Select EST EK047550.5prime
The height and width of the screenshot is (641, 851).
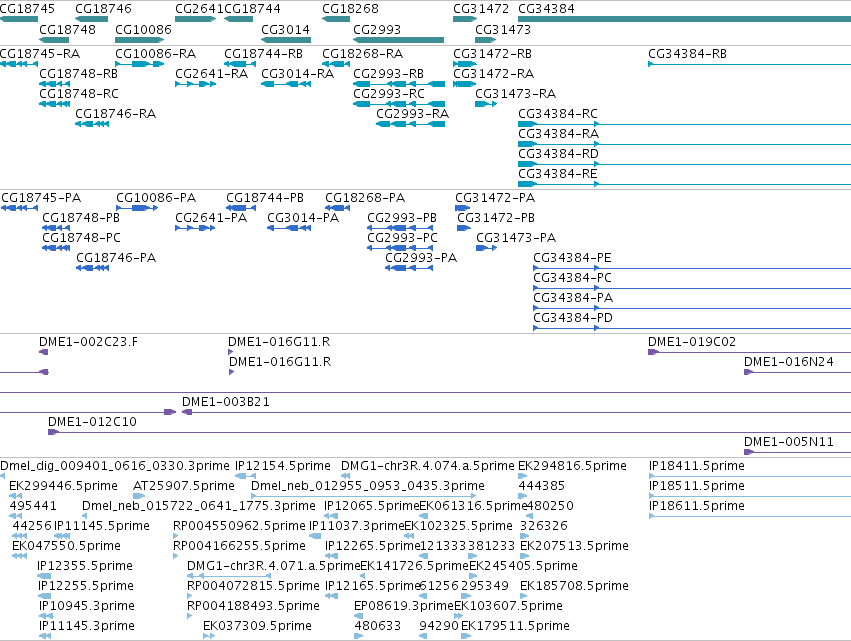click(66, 546)
